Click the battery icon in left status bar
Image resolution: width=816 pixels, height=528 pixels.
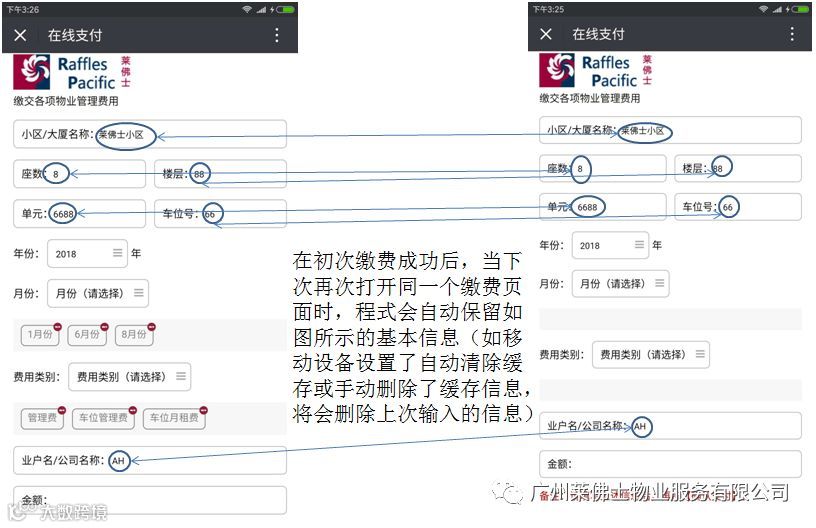point(286,9)
